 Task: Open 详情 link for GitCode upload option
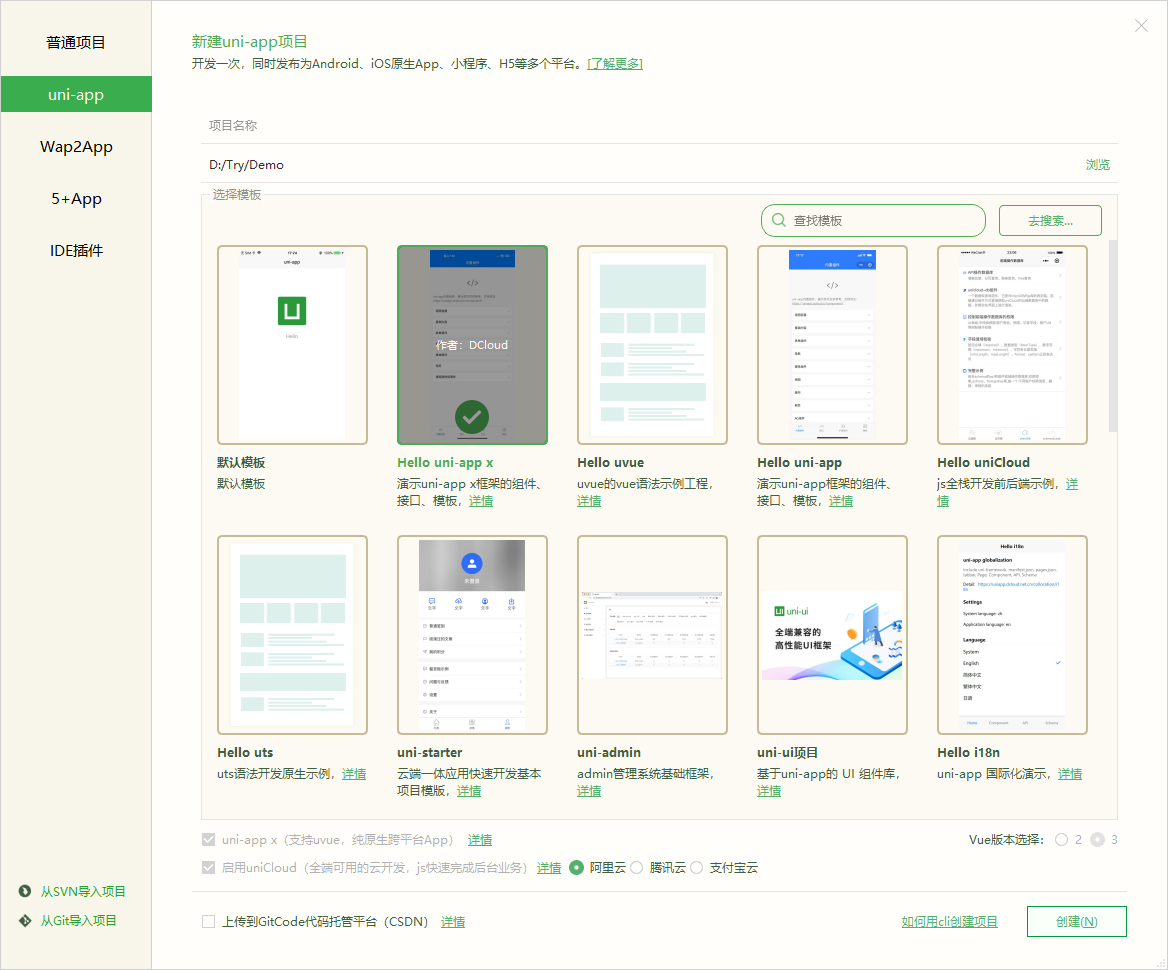pyautogui.click(x=453, y=922)
